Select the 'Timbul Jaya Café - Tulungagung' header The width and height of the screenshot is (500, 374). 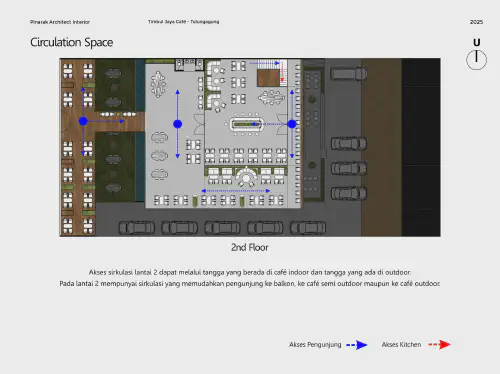(x=184, y=22)
